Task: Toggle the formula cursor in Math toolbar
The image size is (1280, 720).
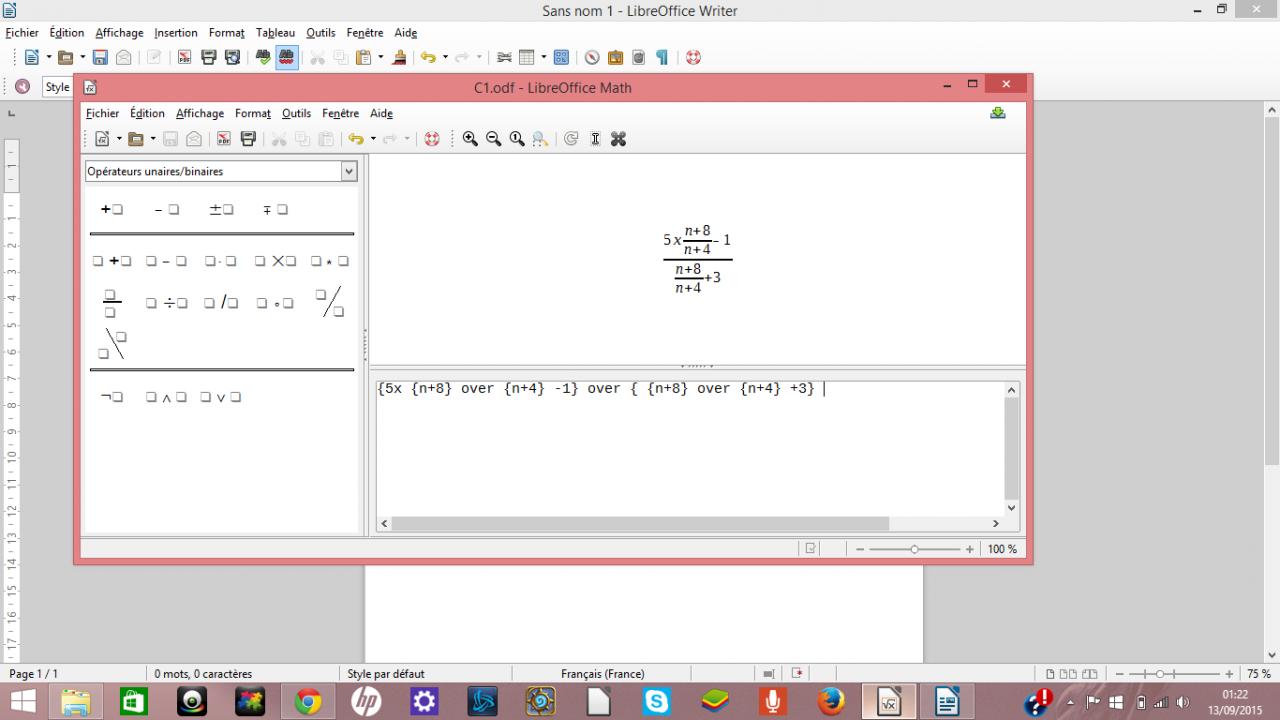Action: (595, 139)
